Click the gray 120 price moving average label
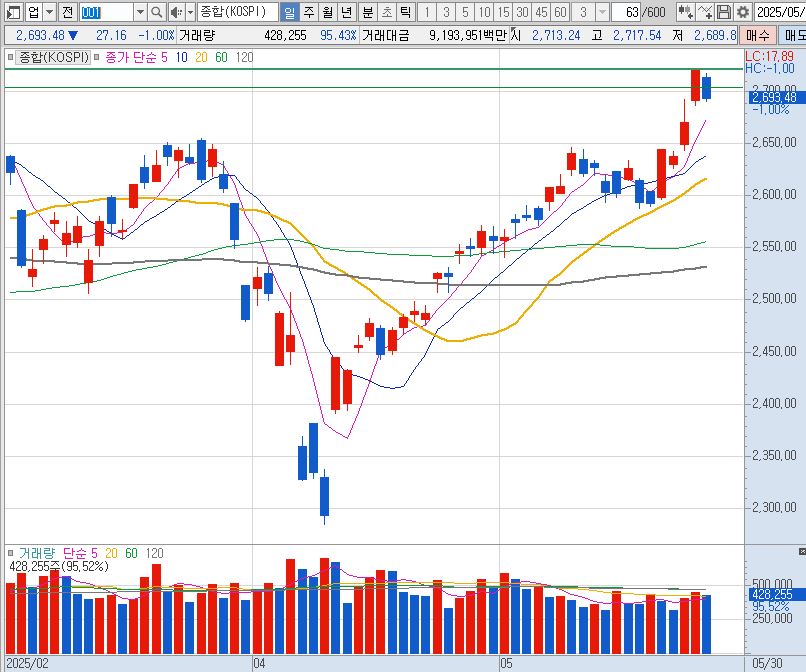The width and height of the screenshot is (806, 672). 244,58
